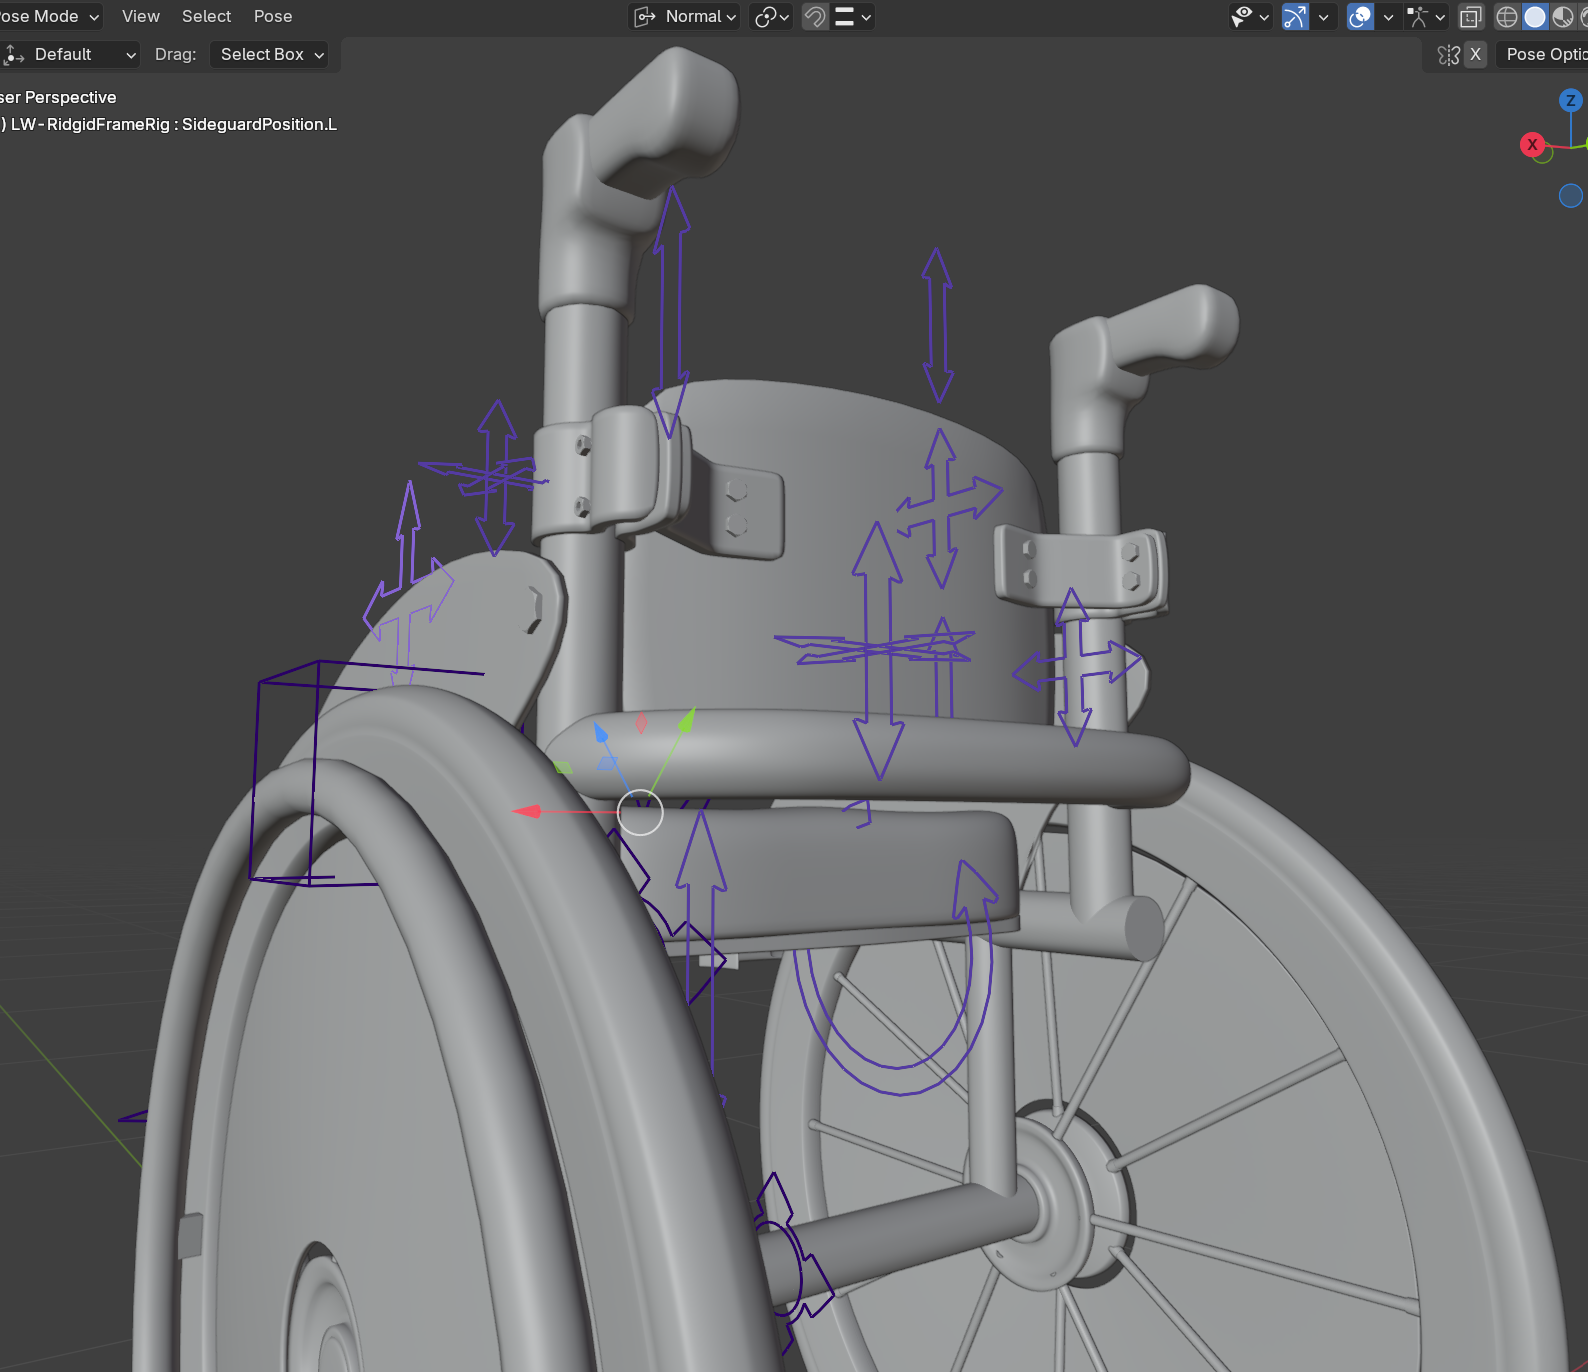Toggle X-axis pose mirror button

[x=1475, y=54]
